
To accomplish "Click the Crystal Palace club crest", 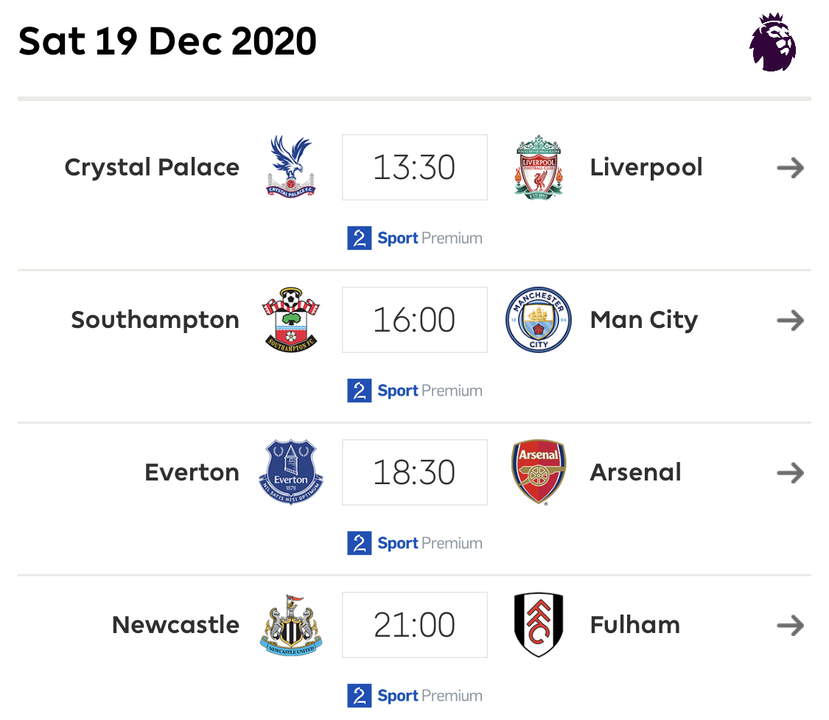I will (x=291, y=167).
